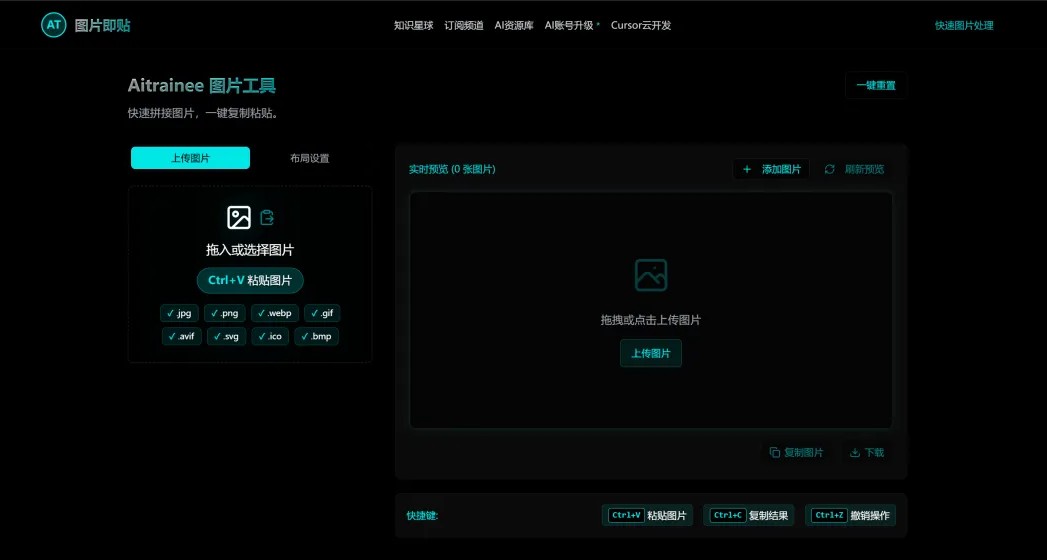Click the image icon in the upload dropzone
This screenshot has width=1047, height=560.
coord(239,218)
